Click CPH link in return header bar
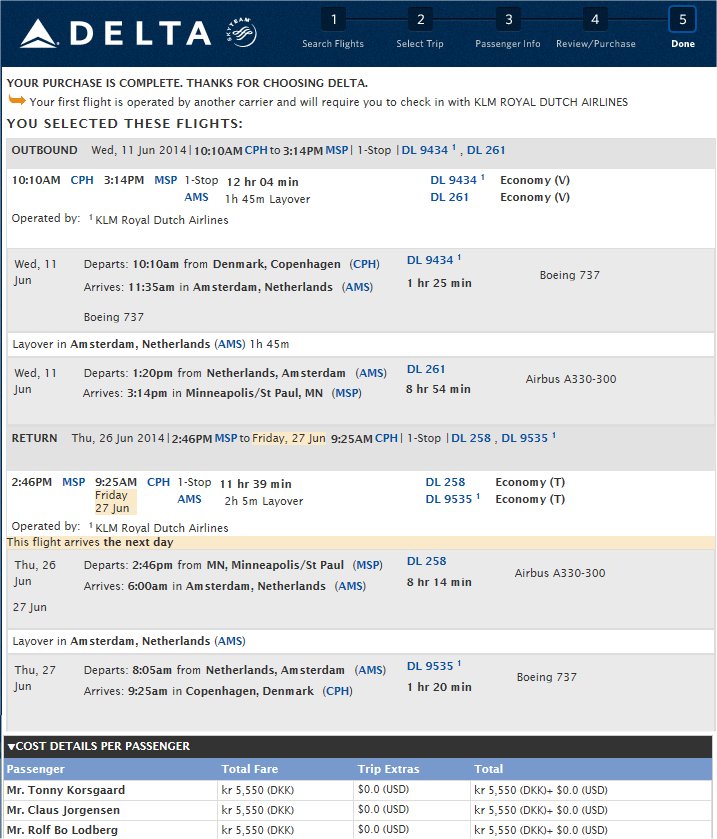Screen dimensions: 717x839 pos(386,438)
